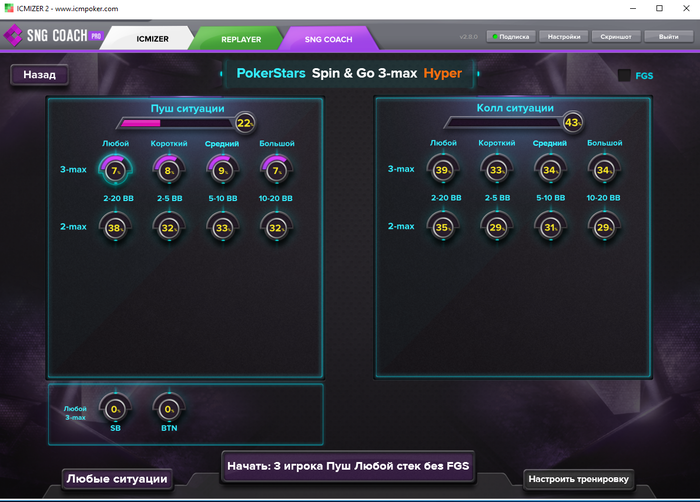The width and height of the screenshot is (700, 502).
Task: Select call 3-max Любой 39% dial
Action: 443,170
